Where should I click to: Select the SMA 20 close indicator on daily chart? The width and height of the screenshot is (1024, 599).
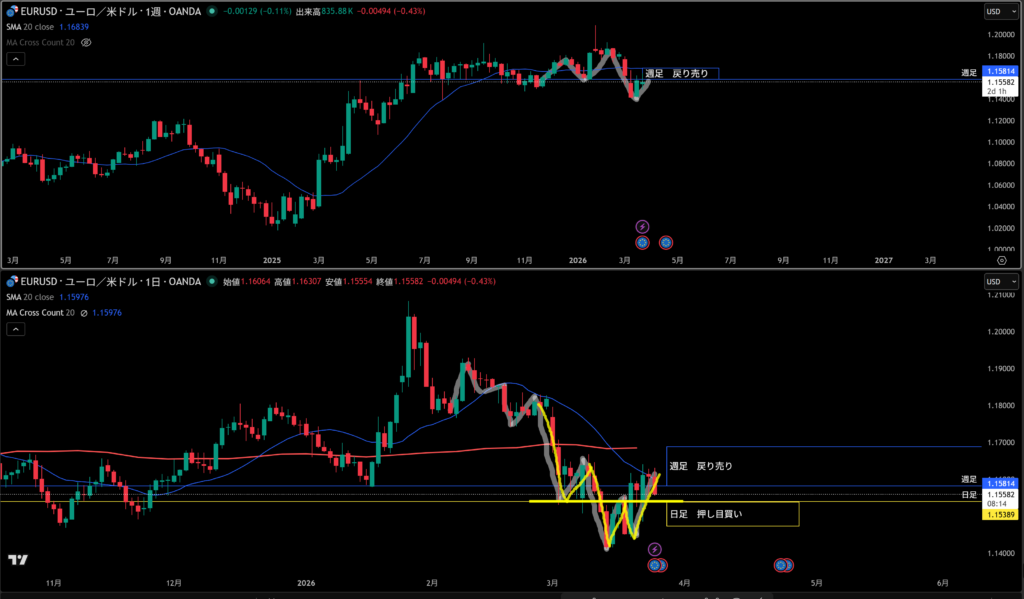click(x=40, y=298)
